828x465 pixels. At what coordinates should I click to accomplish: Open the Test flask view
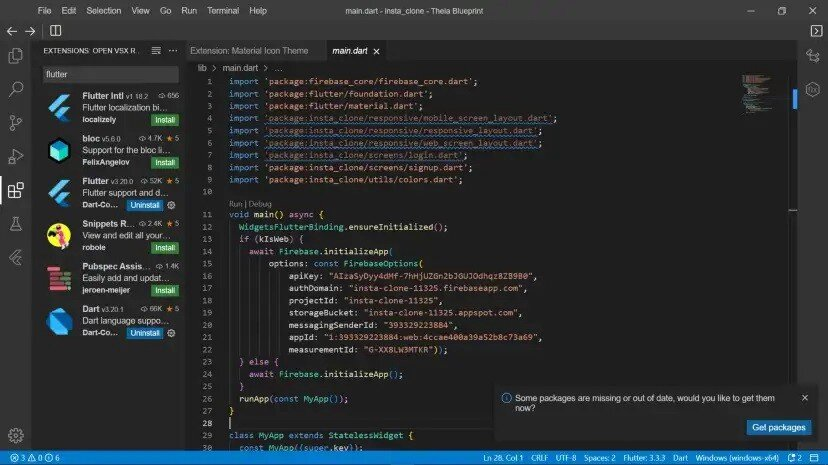click(16, 223)
